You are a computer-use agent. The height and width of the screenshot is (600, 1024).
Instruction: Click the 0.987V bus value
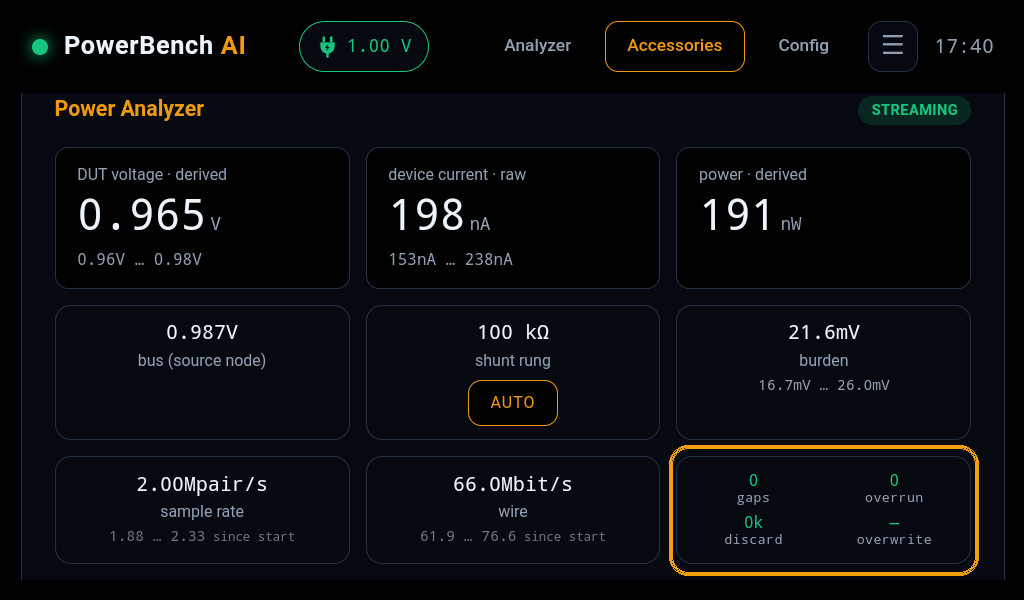click(x=202, y=332)
